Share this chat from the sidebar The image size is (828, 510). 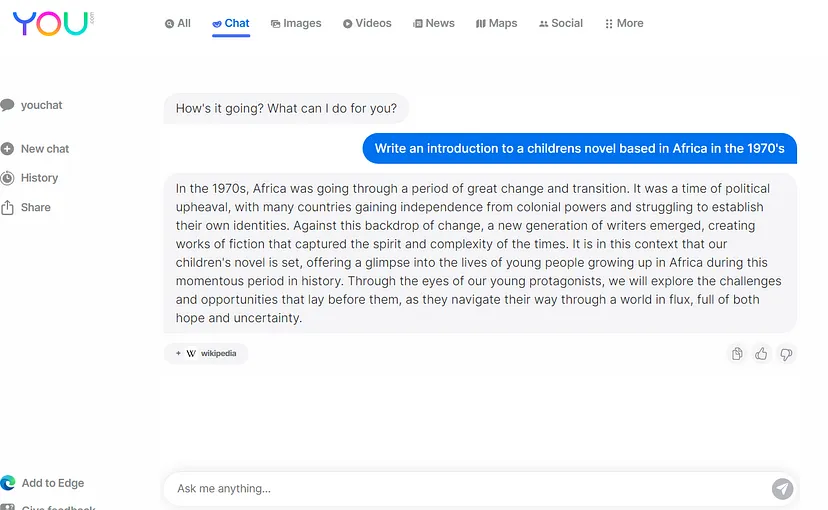click(26, 207)
